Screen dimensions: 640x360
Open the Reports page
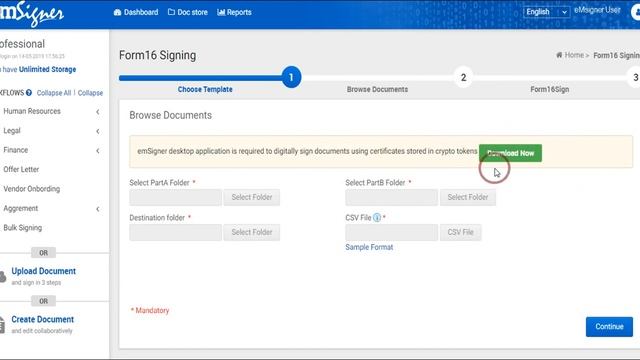pyautogui.click(x=234, y=12)
